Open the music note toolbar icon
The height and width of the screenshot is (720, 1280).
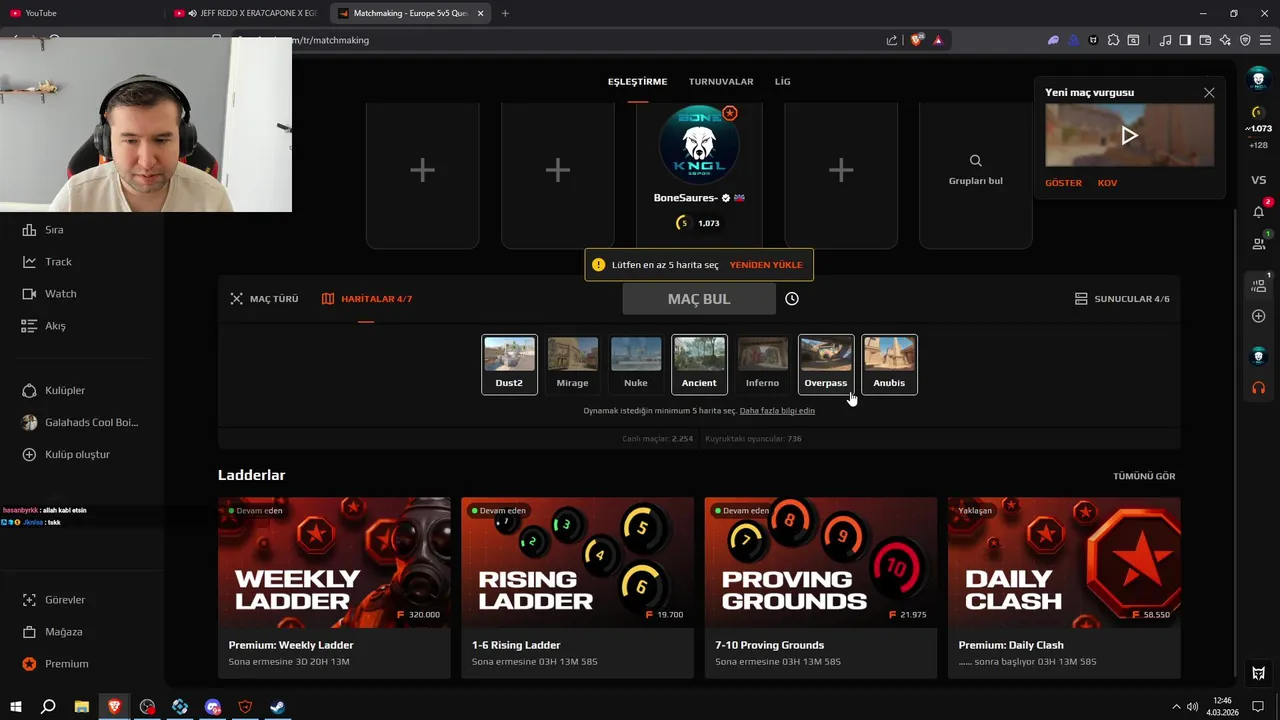[1165, 40]
